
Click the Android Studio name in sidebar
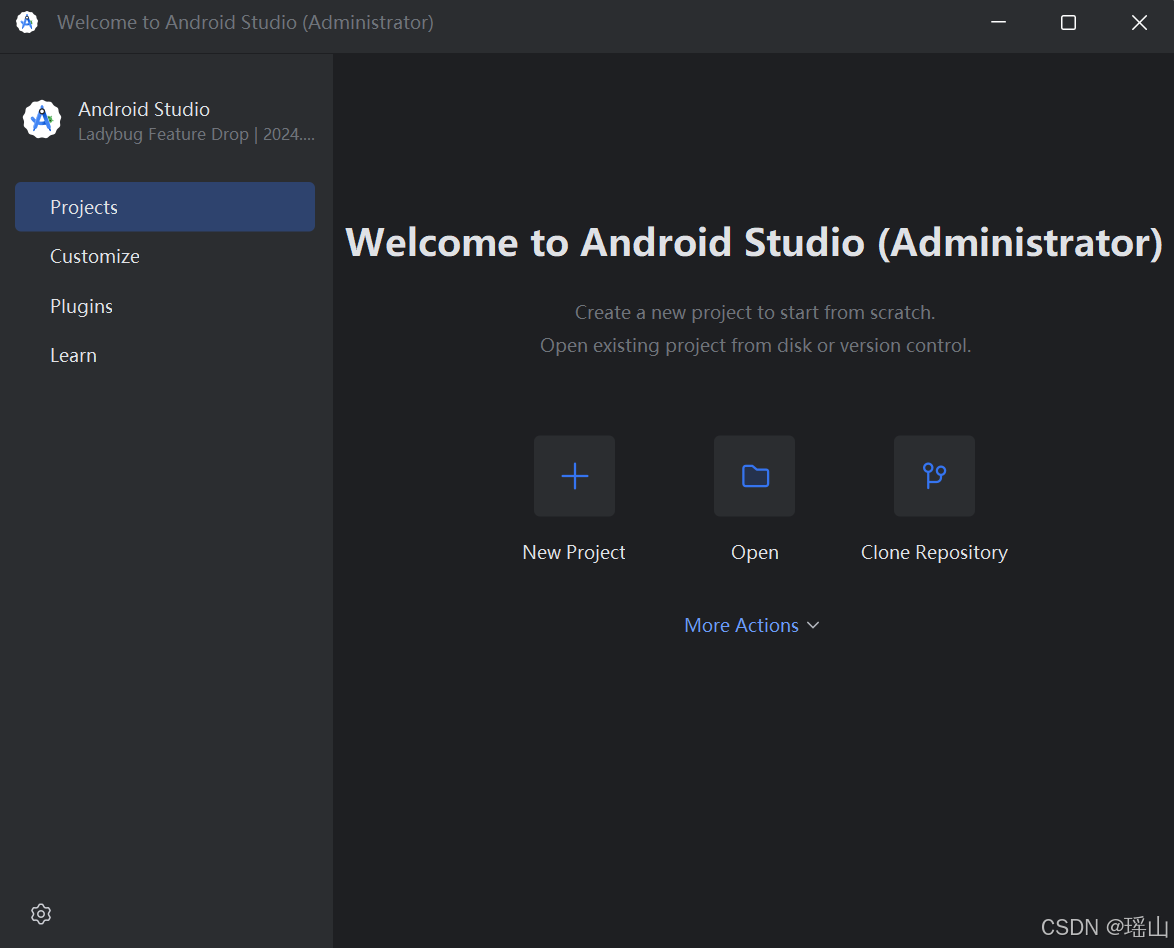coord(144,109)
